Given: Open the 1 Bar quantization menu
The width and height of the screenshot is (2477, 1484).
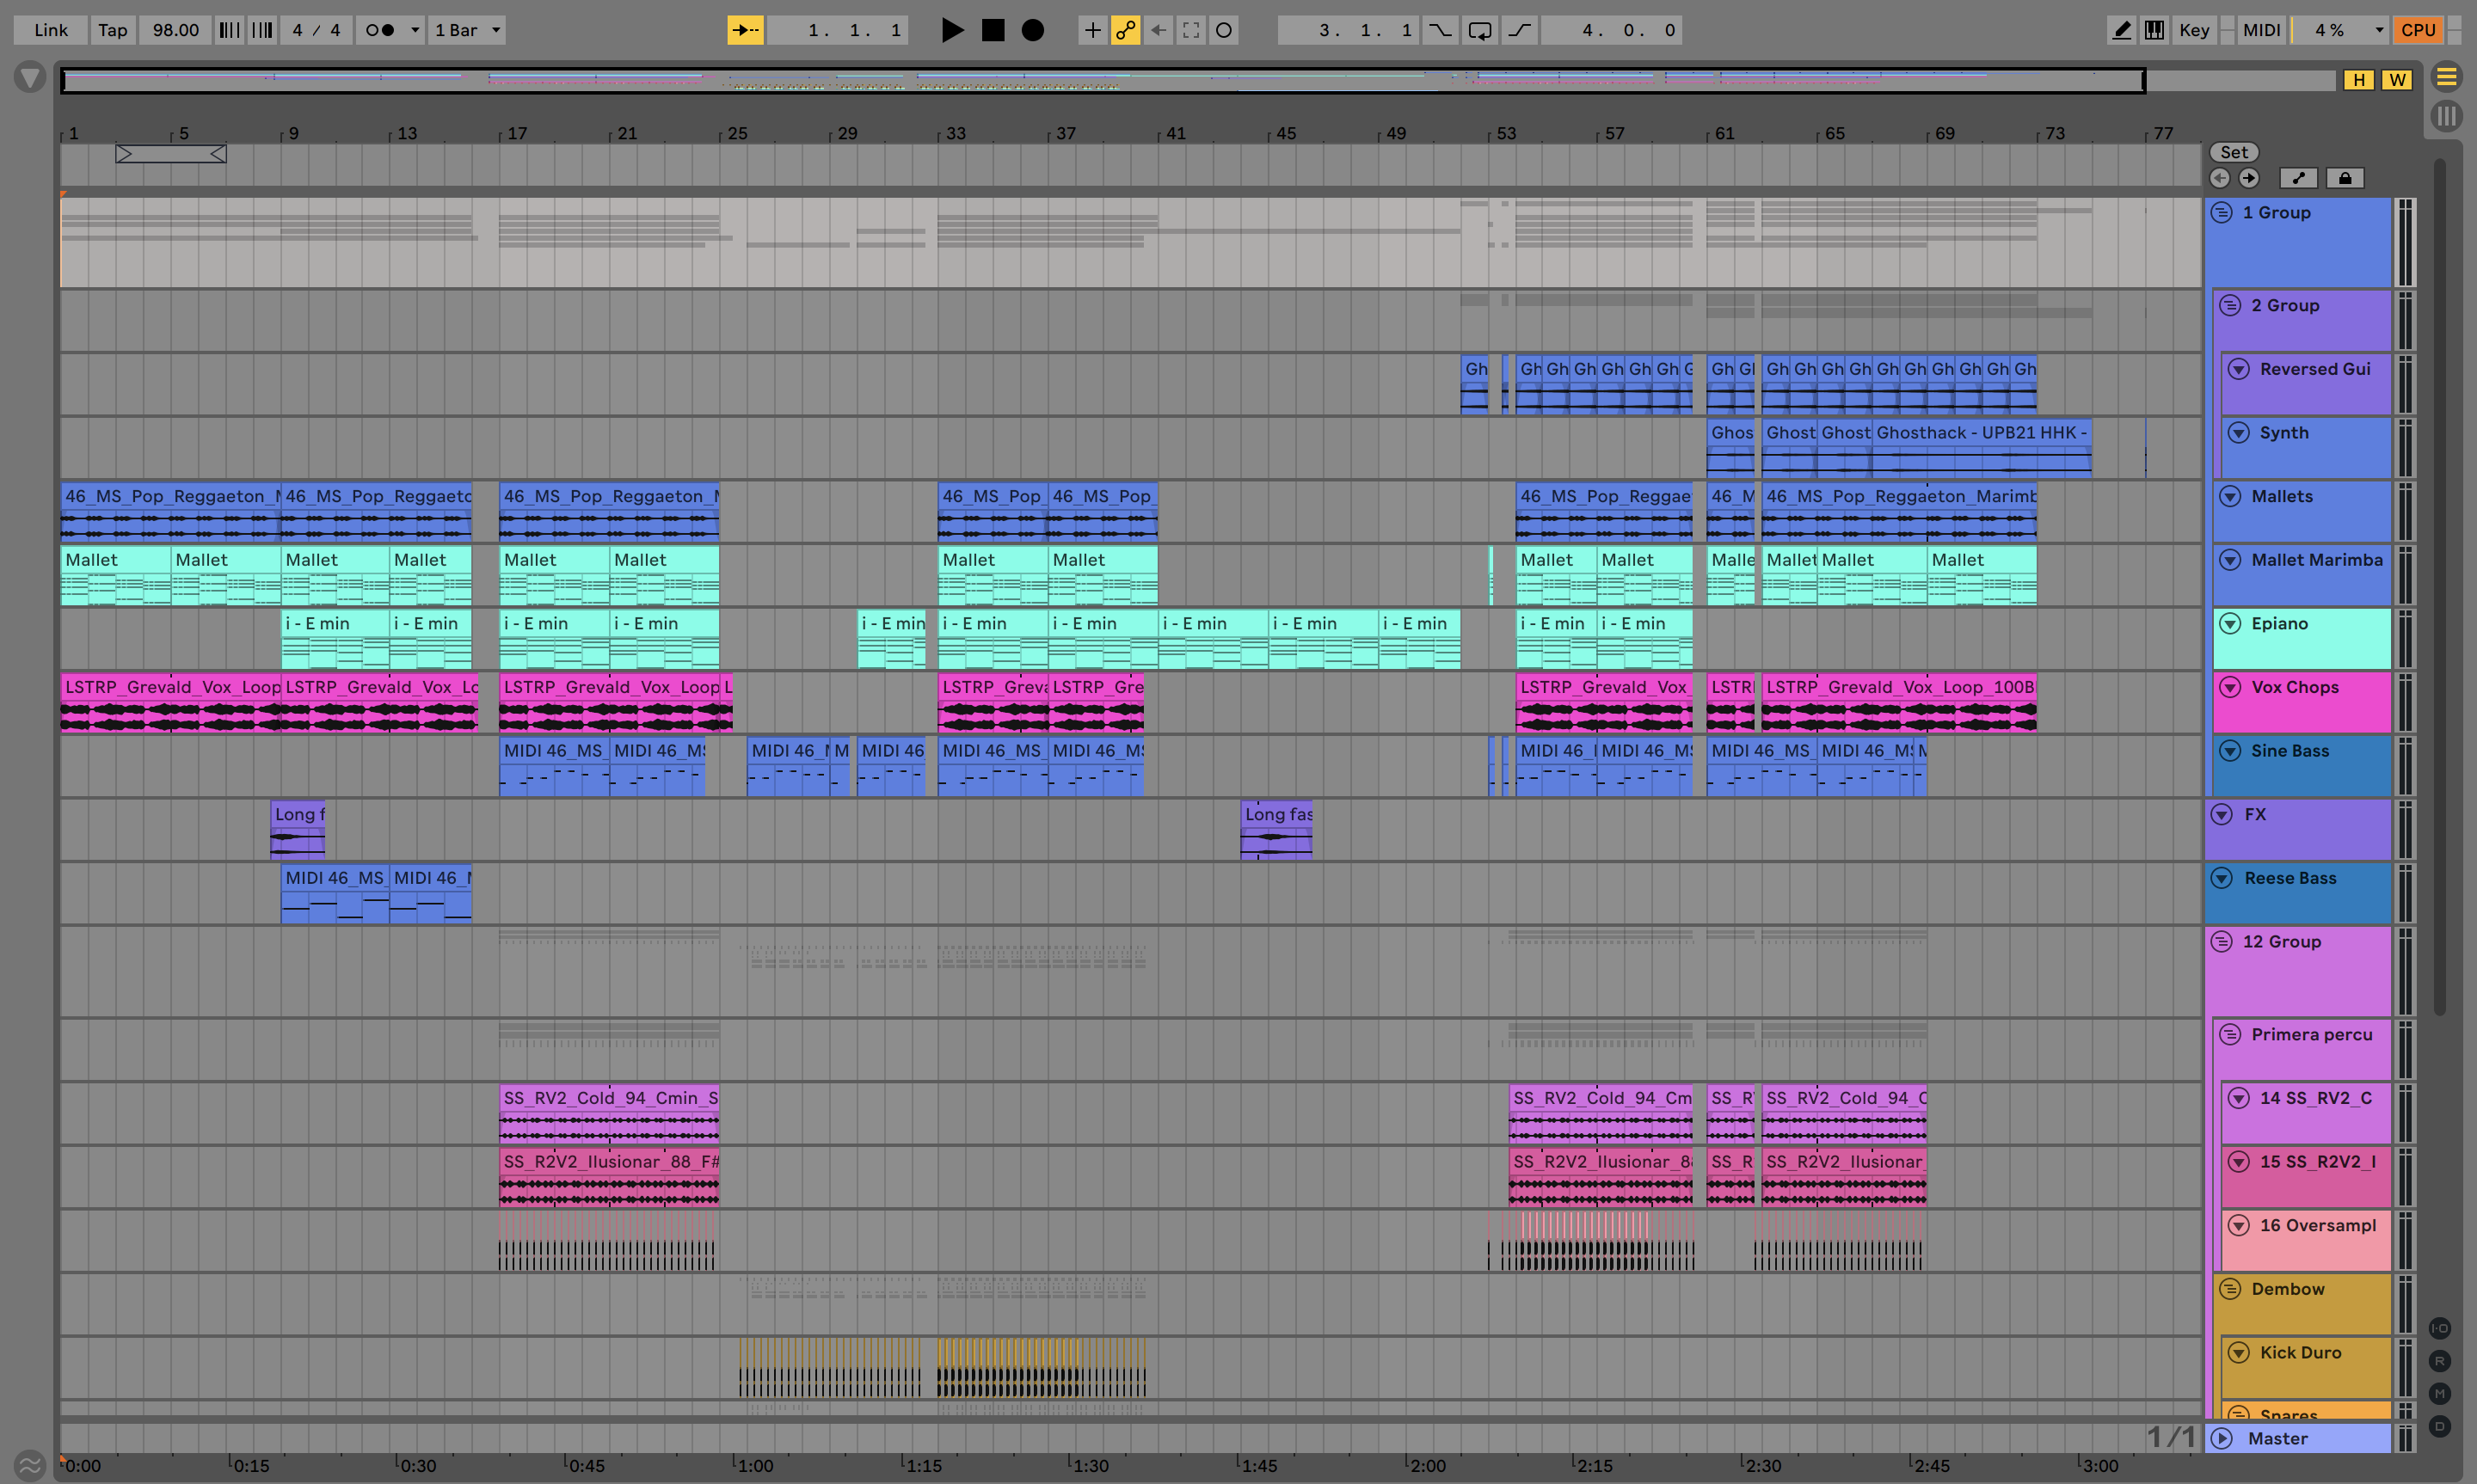Looking at the screenshot, I should 467,30.
